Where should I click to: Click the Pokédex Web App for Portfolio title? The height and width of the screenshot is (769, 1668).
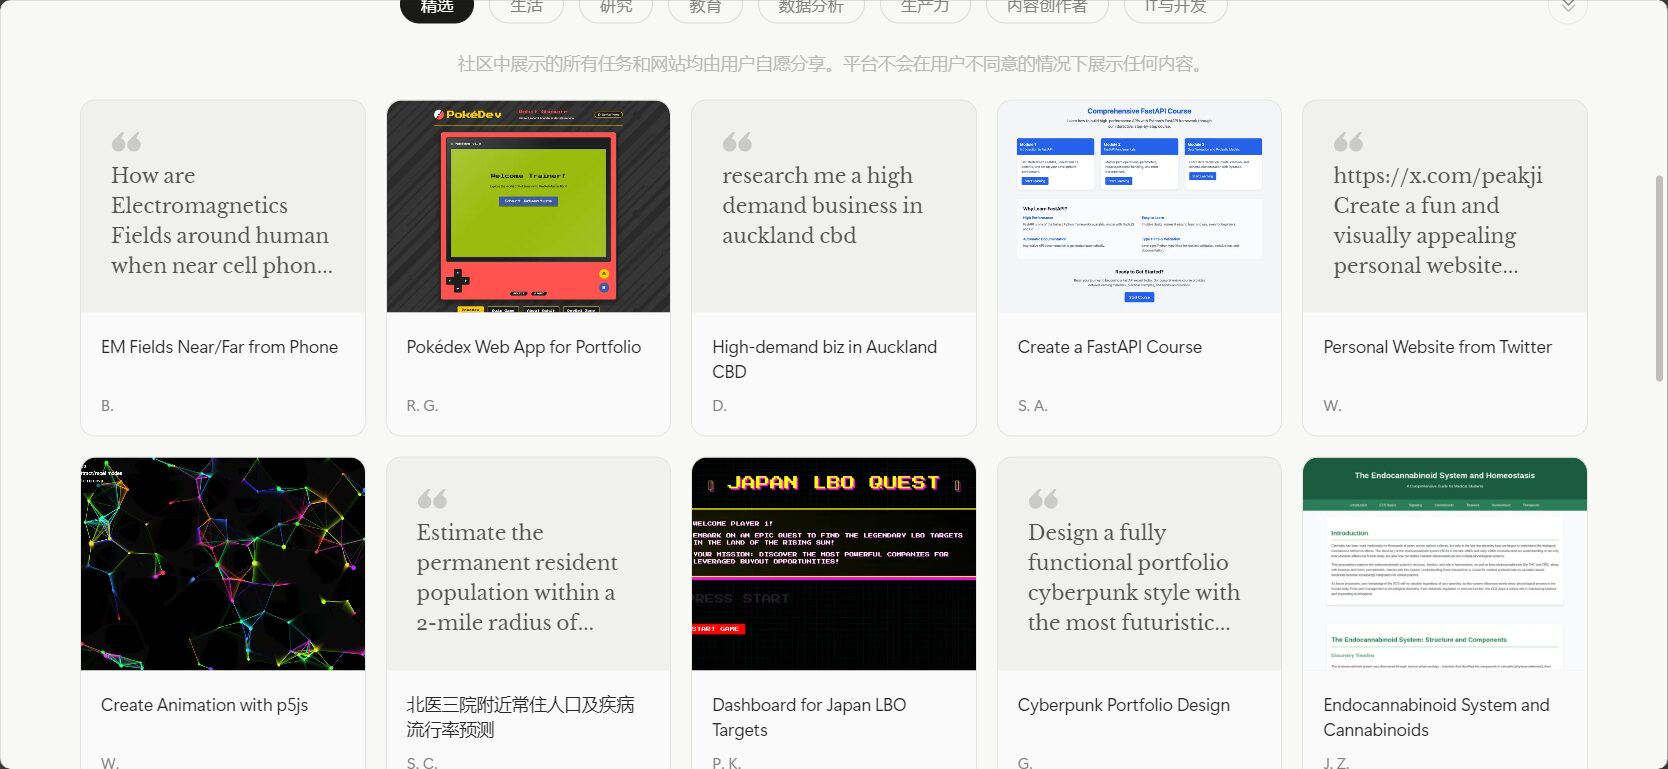pyautogui.click(x=523, y=347)
